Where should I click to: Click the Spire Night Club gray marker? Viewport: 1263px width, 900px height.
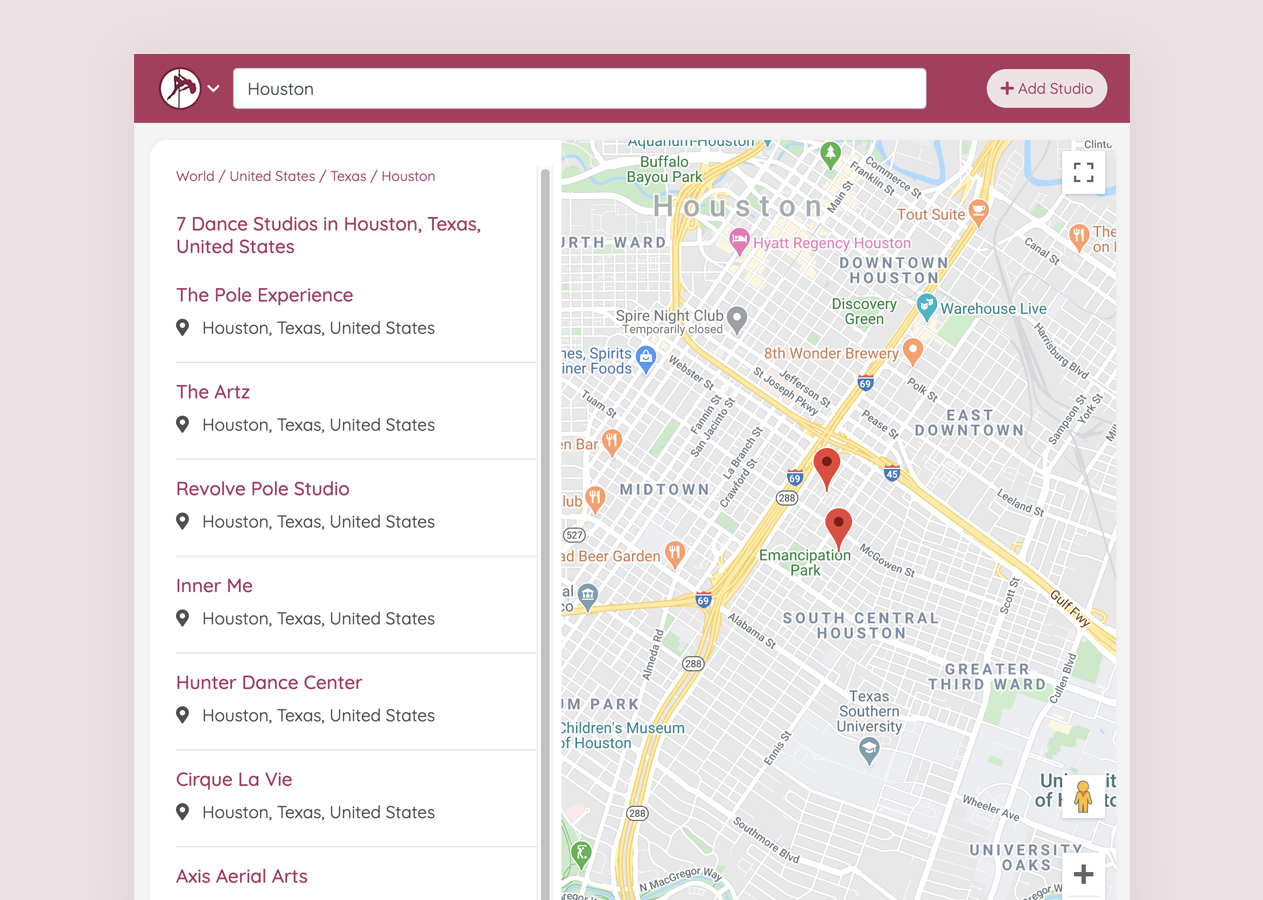737,320
